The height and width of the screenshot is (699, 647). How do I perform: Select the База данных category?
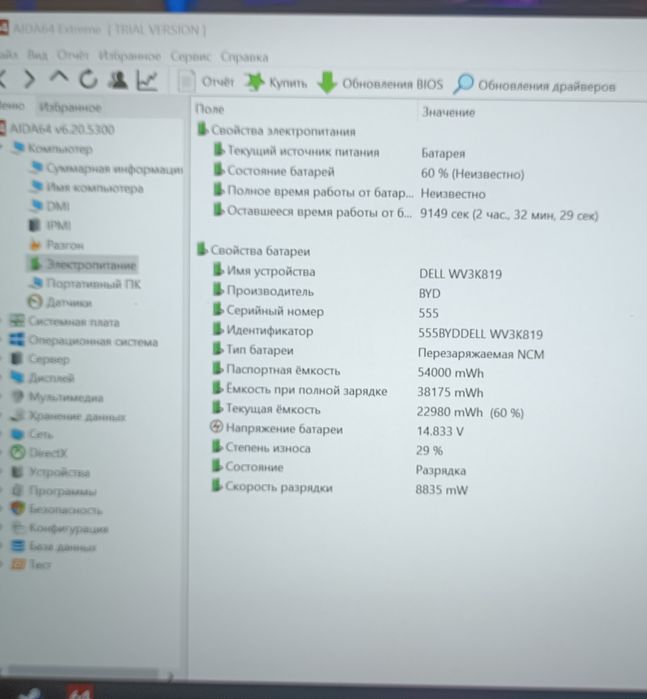click(x=54, y=547)
